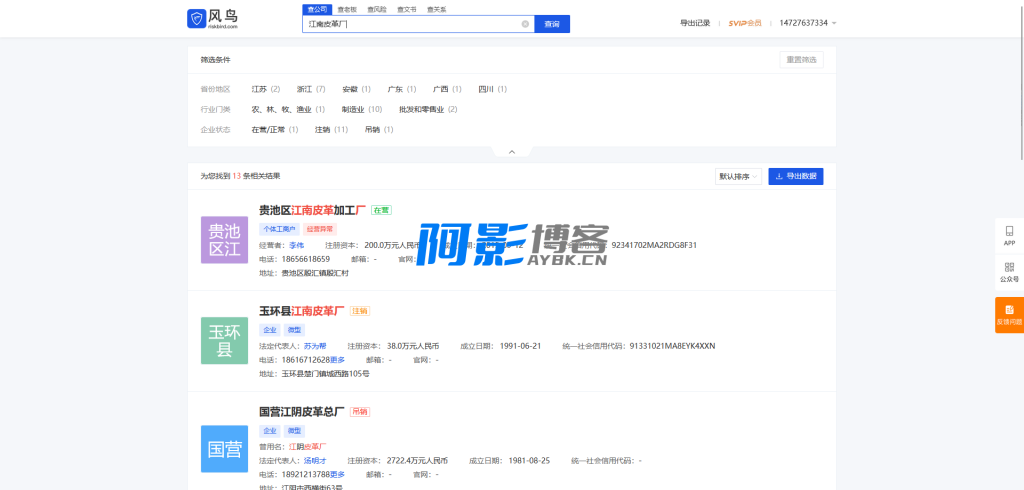The image size is (1024, 490).
Task: Collapse the filter panel with the chevron
Action: coord(512,152)
